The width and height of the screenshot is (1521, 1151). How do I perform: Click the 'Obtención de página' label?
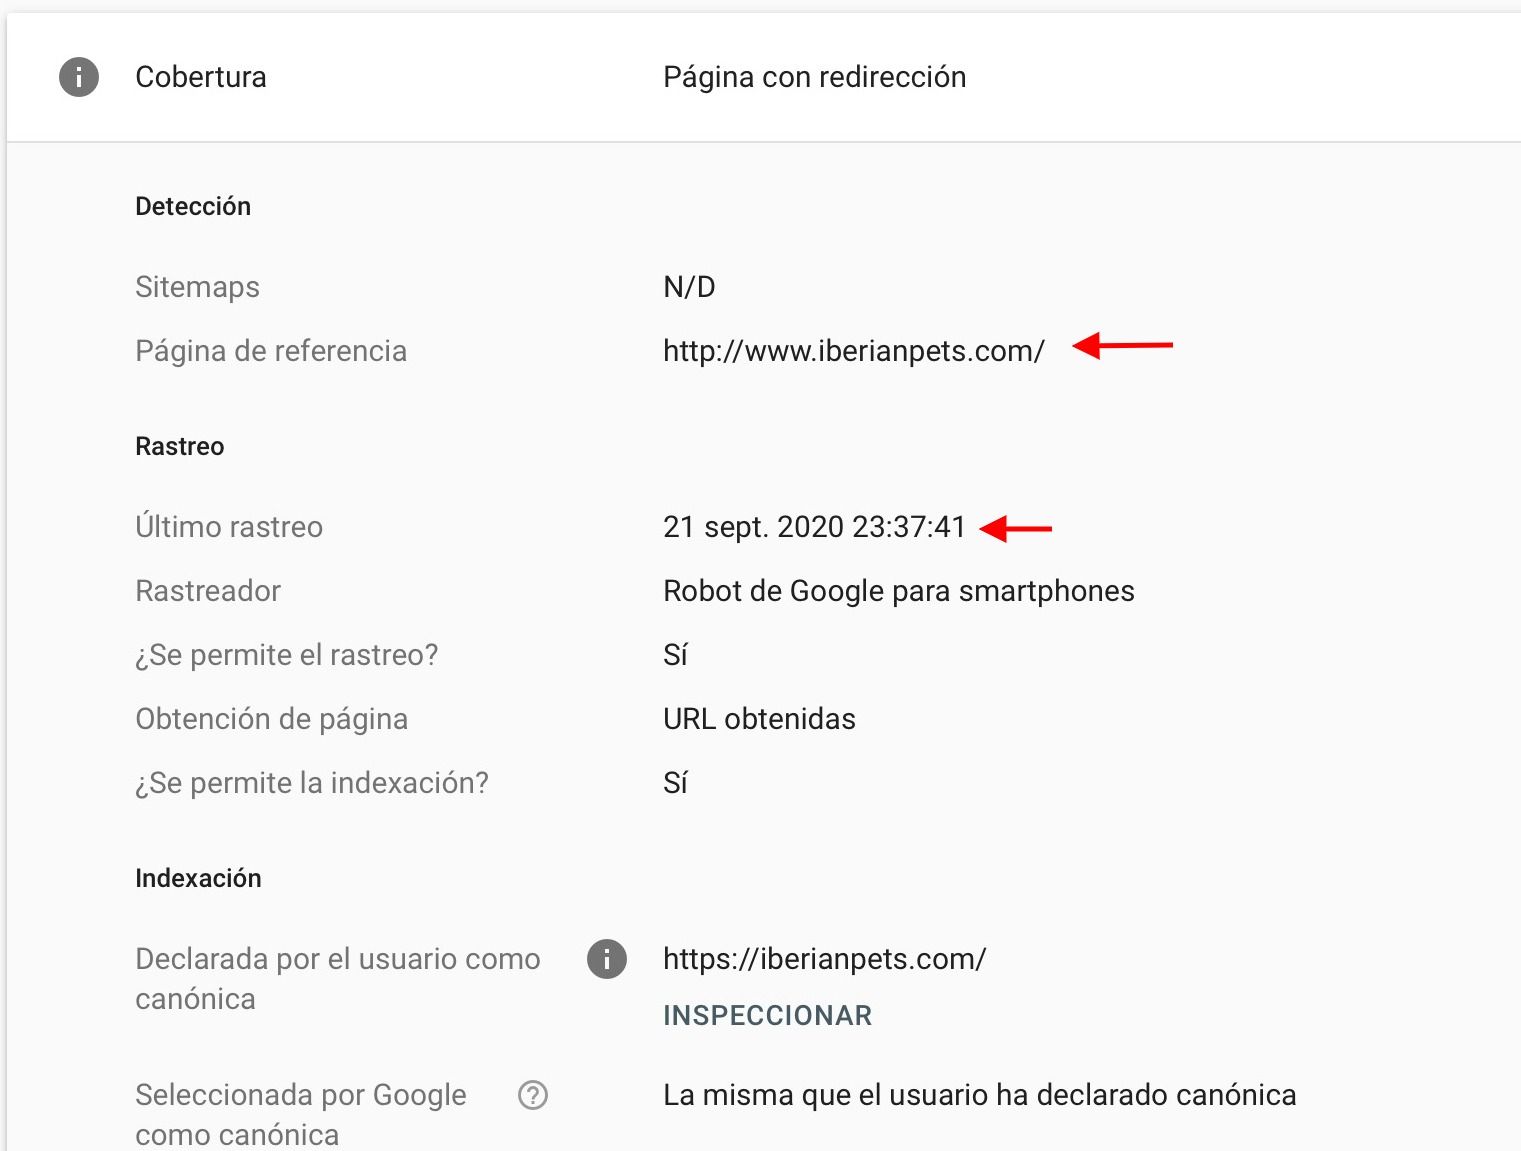coord(271,719)
